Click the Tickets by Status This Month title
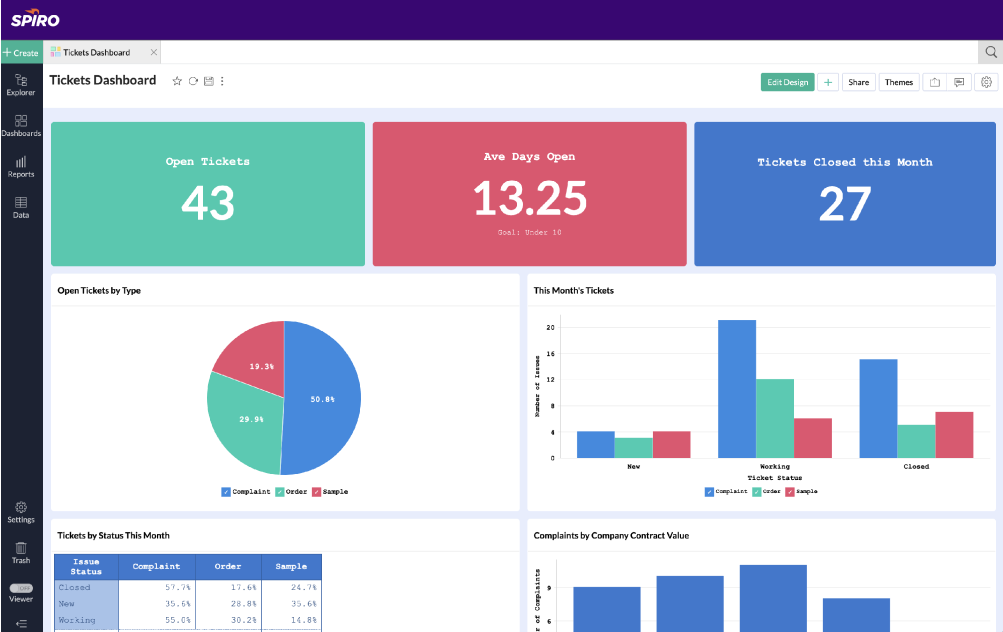The width and height of the screenshot is (1003, 632). click(x=113, y=535)
